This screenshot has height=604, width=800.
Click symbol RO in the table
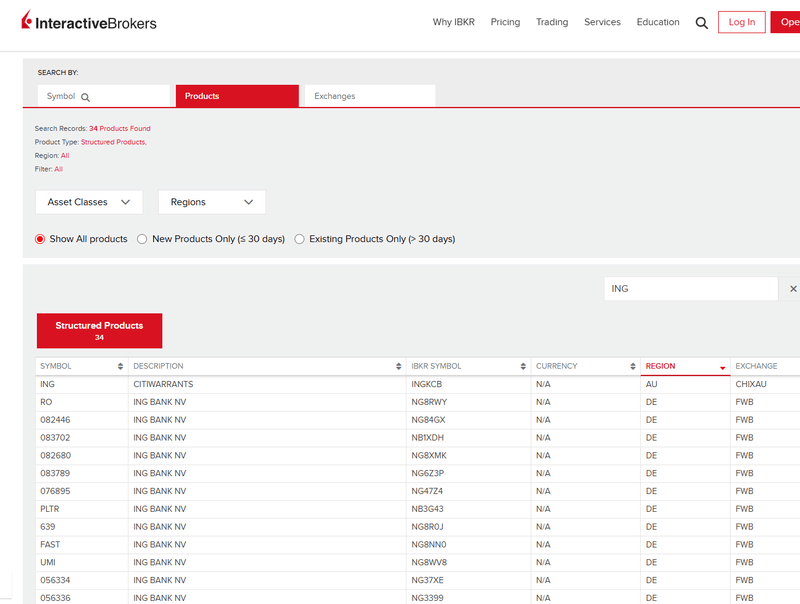46,402
